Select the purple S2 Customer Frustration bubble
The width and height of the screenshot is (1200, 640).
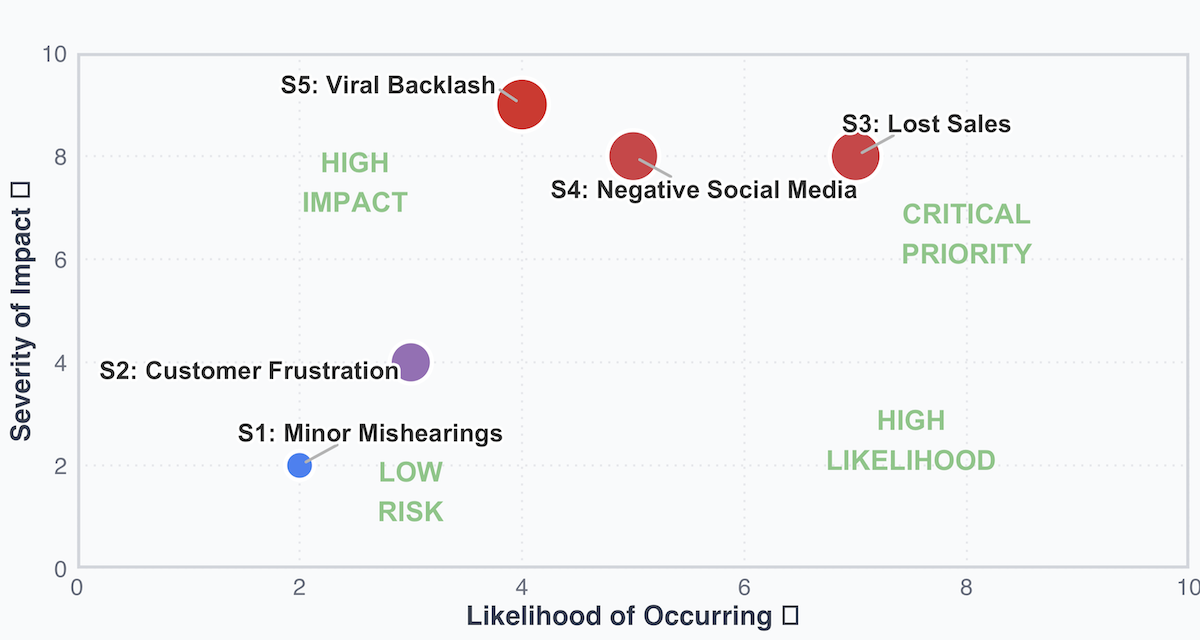pyautogui.click(x=411, y=362)
